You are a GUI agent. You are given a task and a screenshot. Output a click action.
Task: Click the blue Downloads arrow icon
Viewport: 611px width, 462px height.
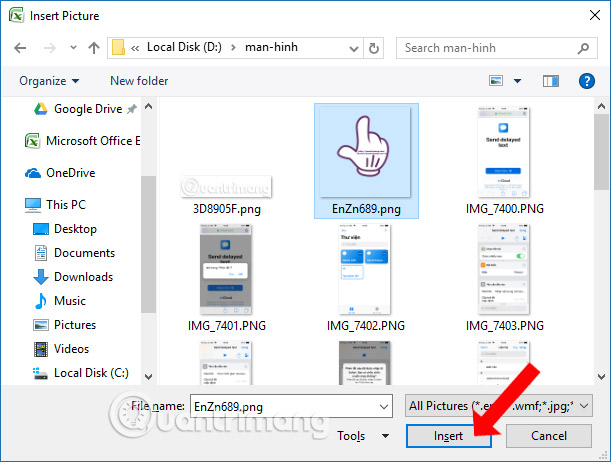(41, 277)
